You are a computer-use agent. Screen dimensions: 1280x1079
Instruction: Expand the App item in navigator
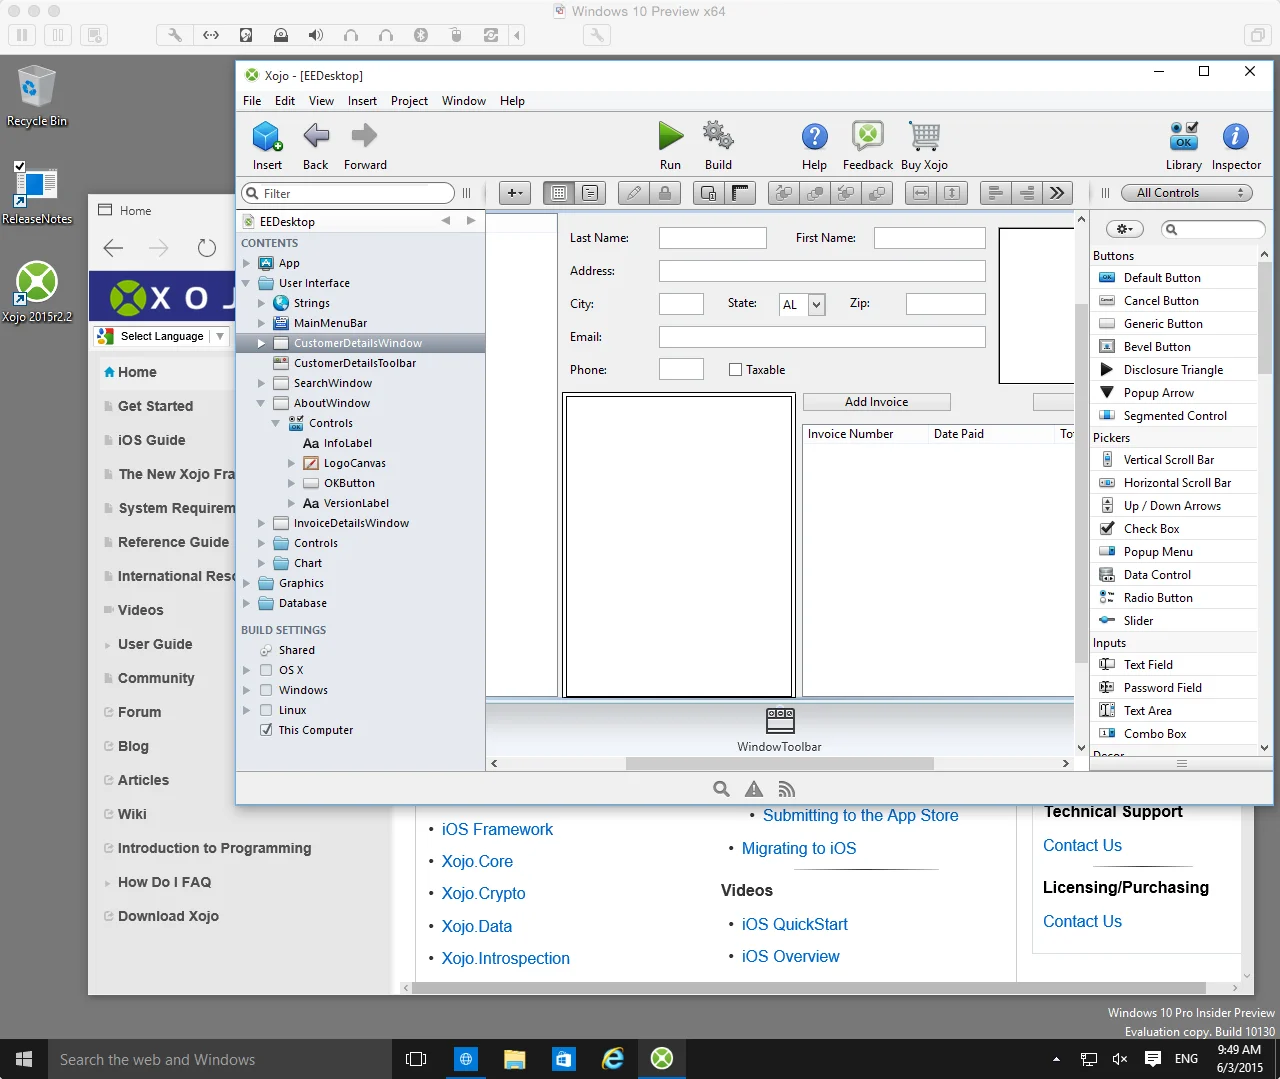(246, 263)
